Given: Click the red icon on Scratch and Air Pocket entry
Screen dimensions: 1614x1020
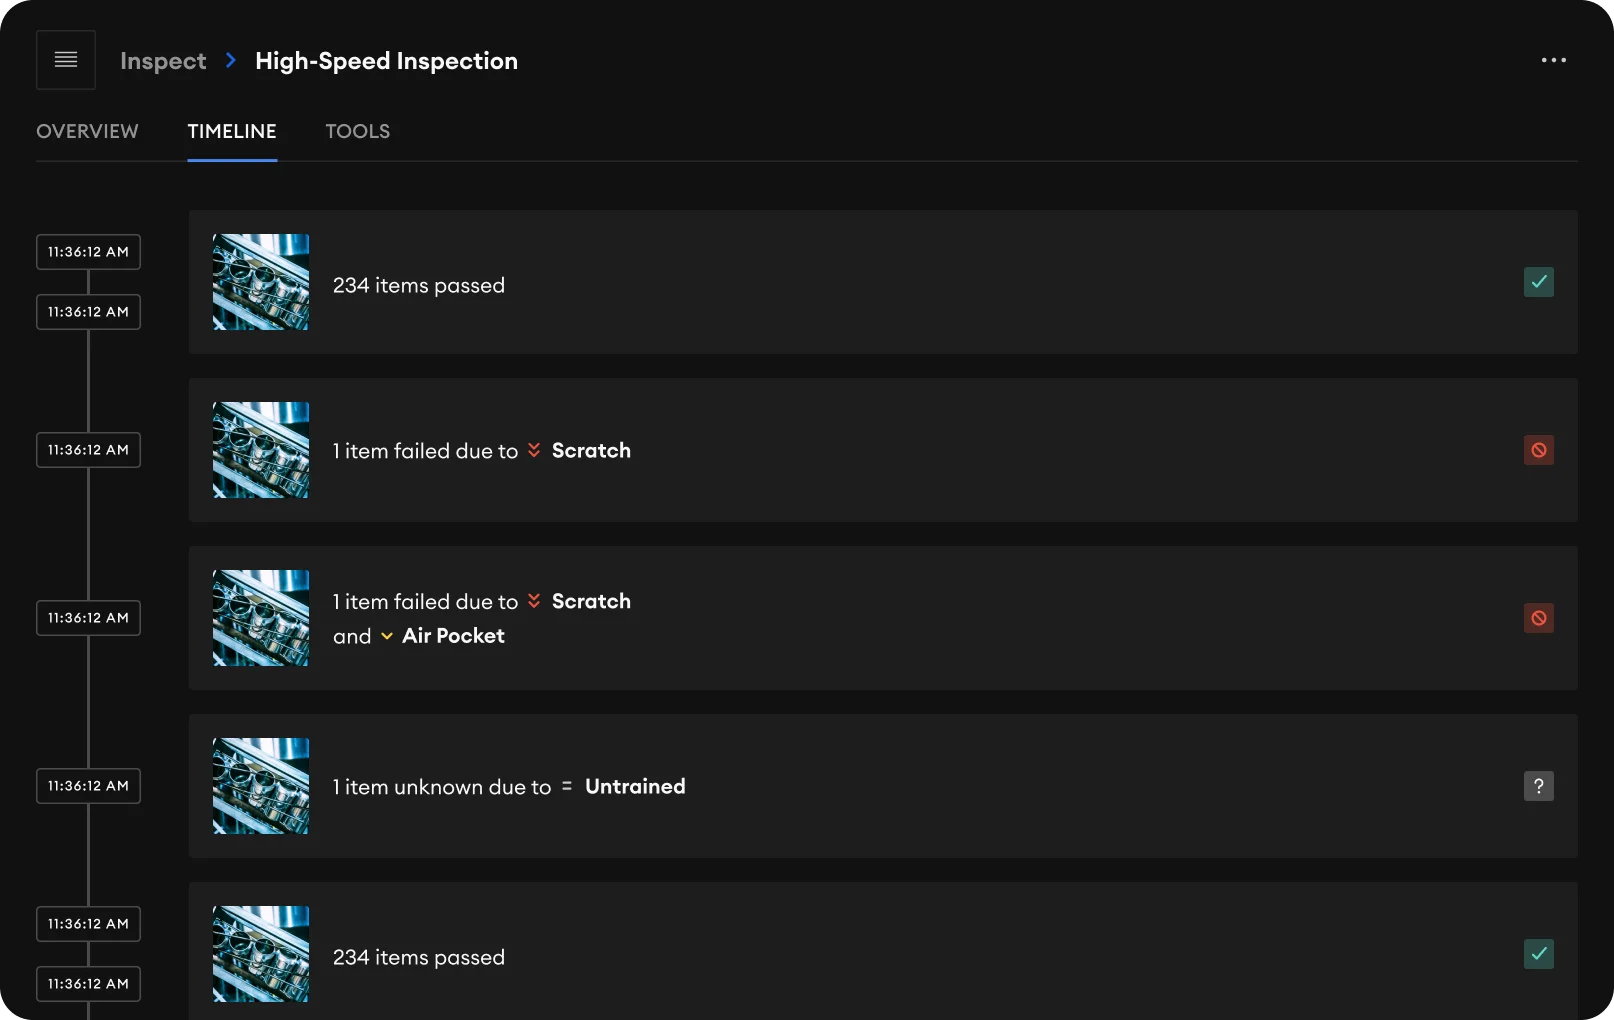Looking at the screenshot, I should [1539, 618].
